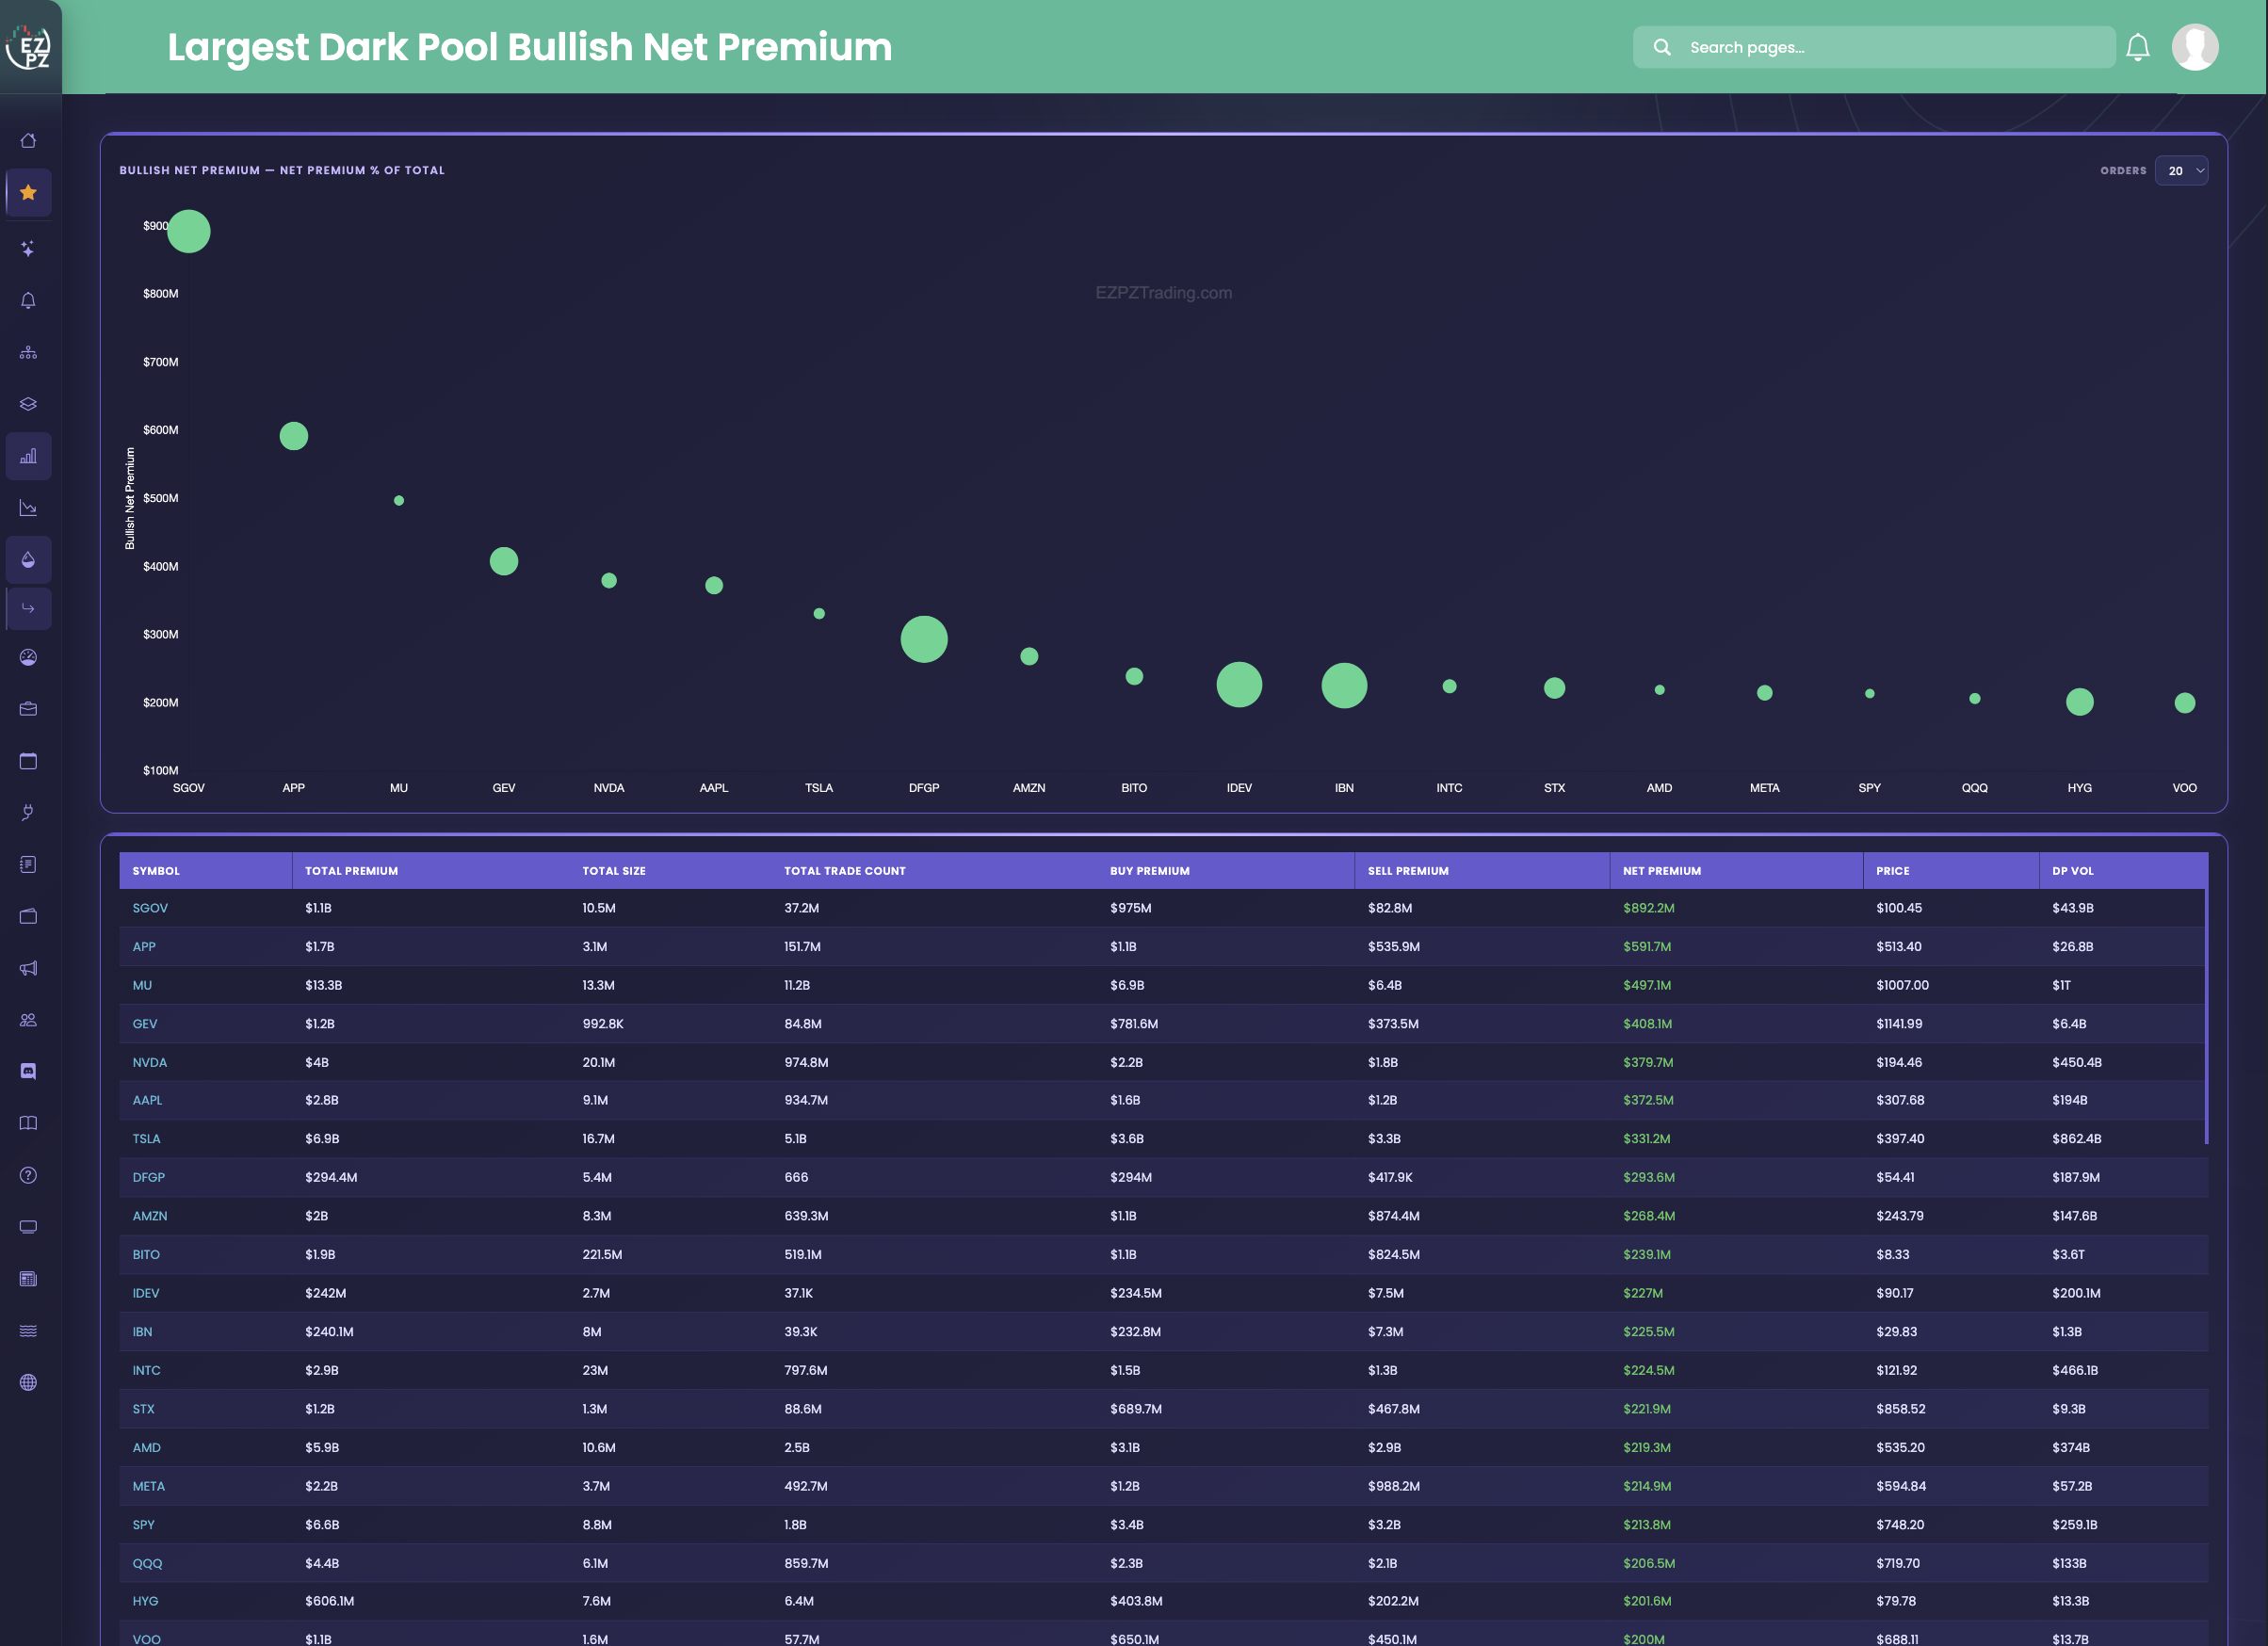Open the GEV symbol link in table
This screenshot has width=2268, height=1646.
click(144, 1024)
